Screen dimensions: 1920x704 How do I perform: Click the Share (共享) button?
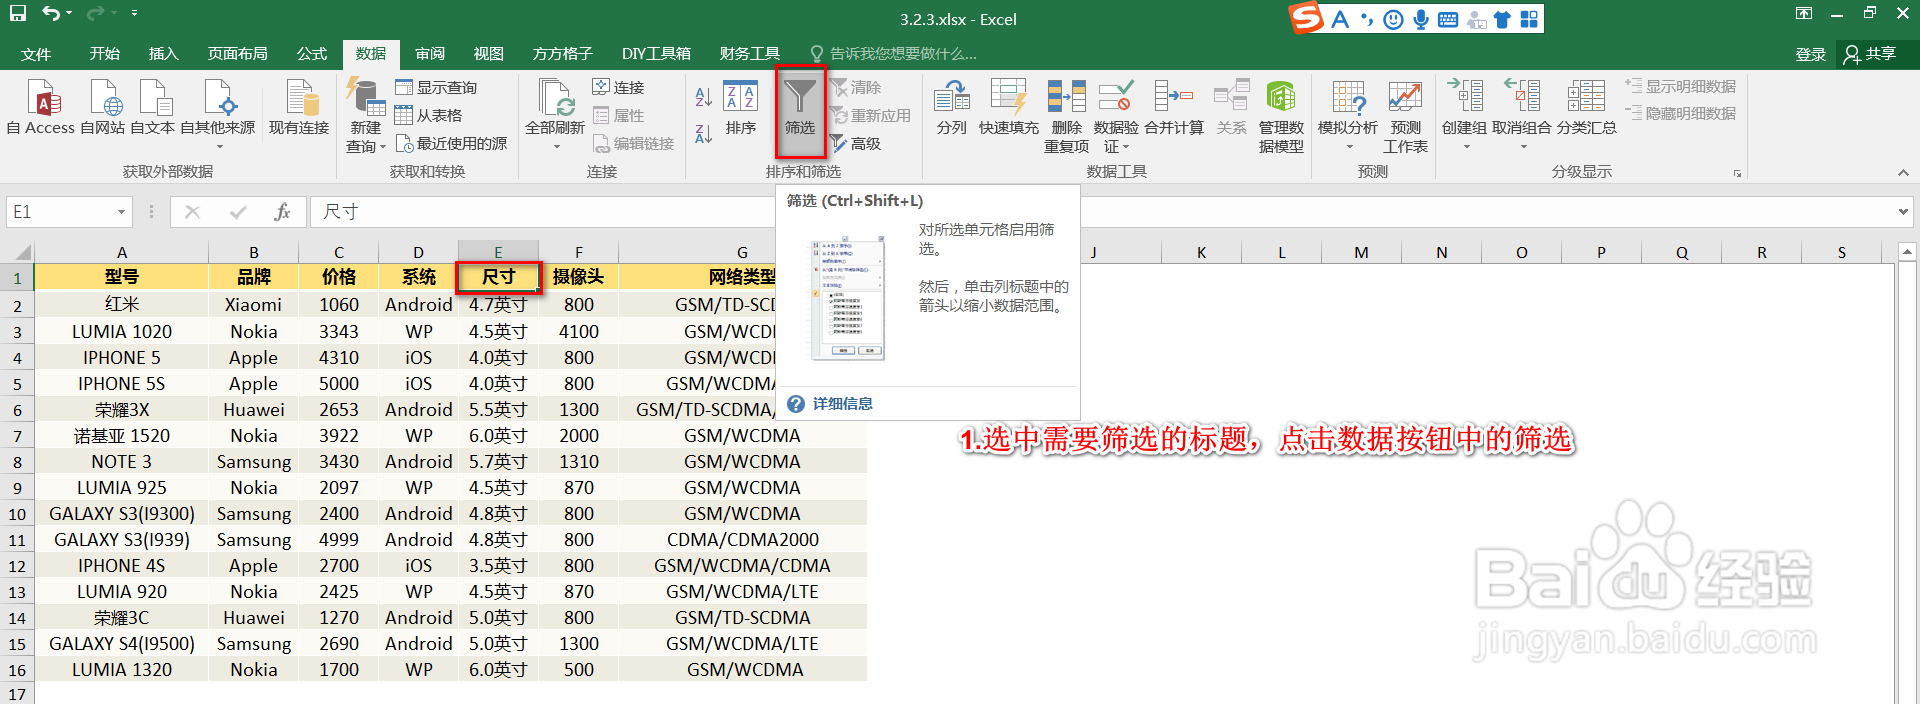[x=1870, y=54]
